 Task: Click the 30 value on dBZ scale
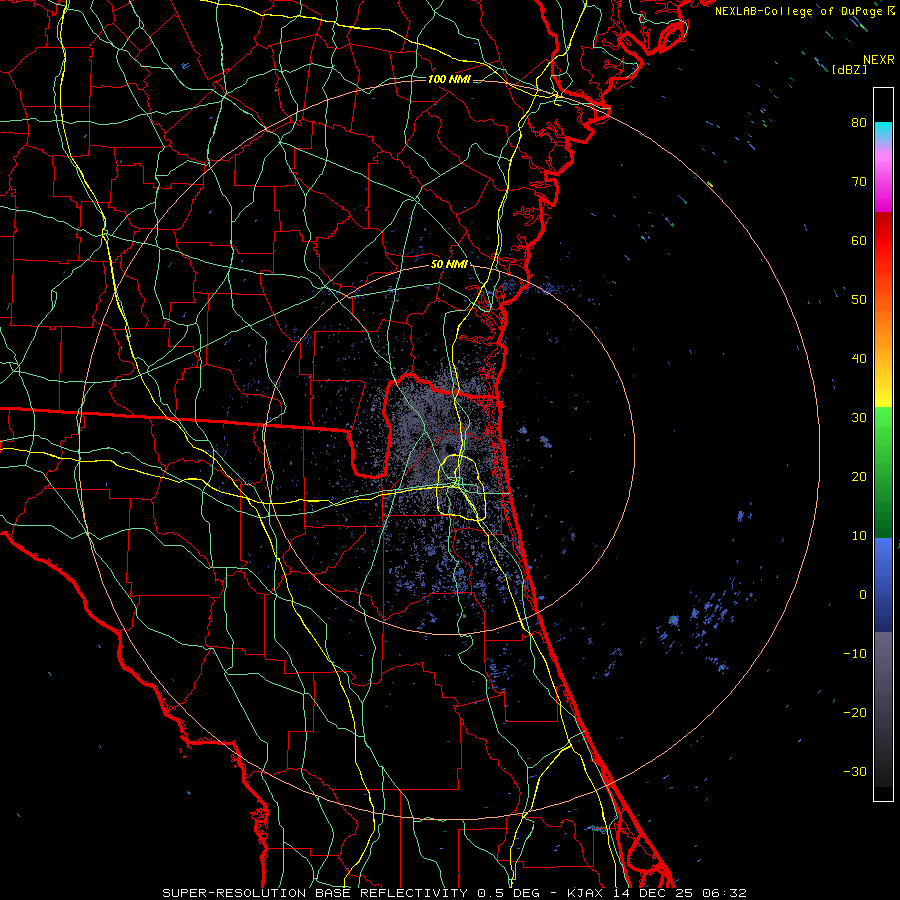point(859,418)
